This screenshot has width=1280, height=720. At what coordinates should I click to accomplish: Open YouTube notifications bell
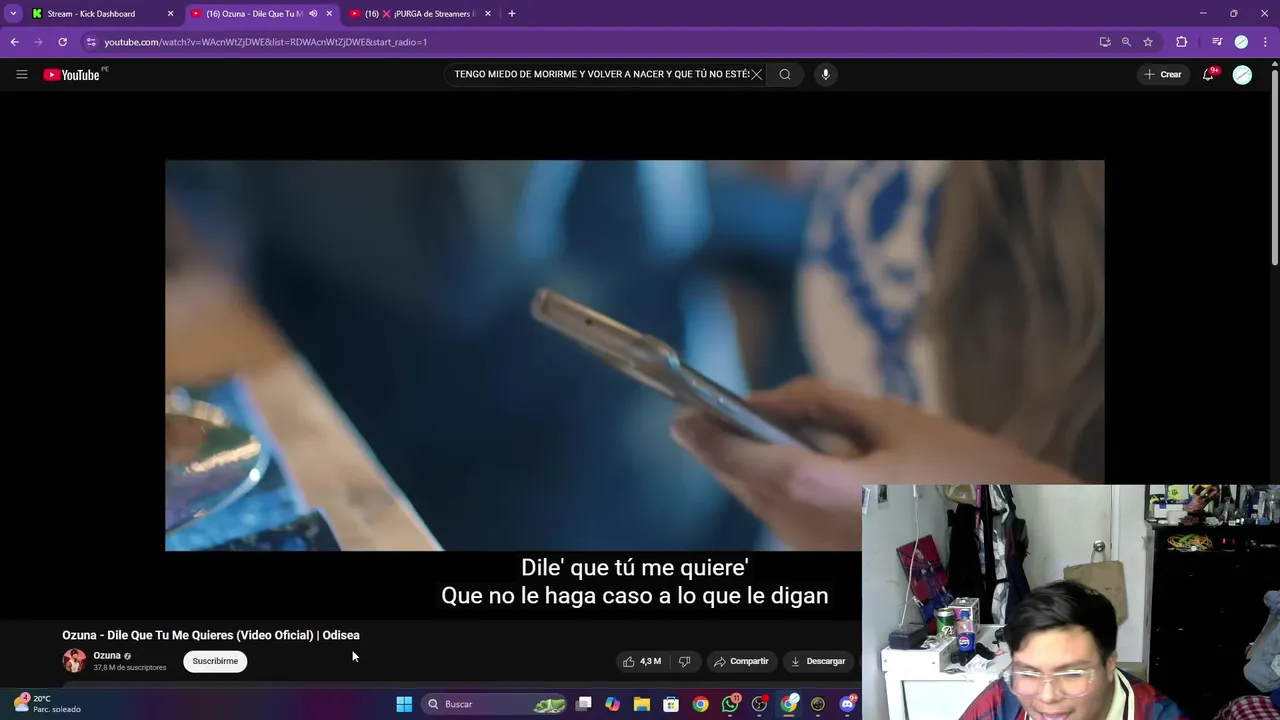point(1208,74)
